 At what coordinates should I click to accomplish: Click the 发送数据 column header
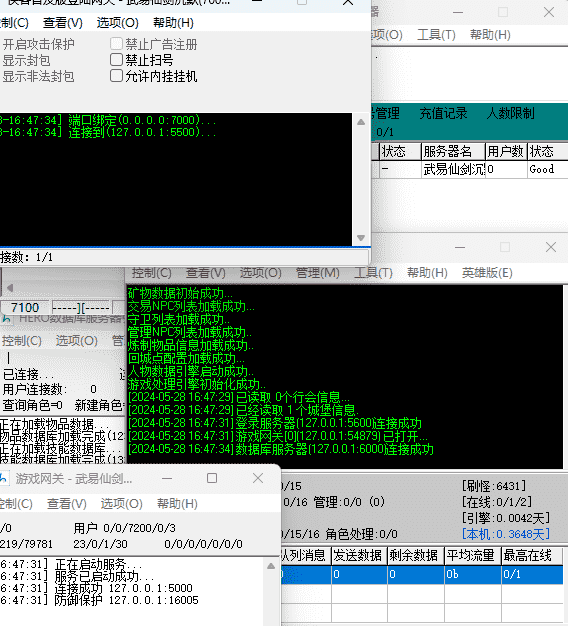[x=359, y=556]
